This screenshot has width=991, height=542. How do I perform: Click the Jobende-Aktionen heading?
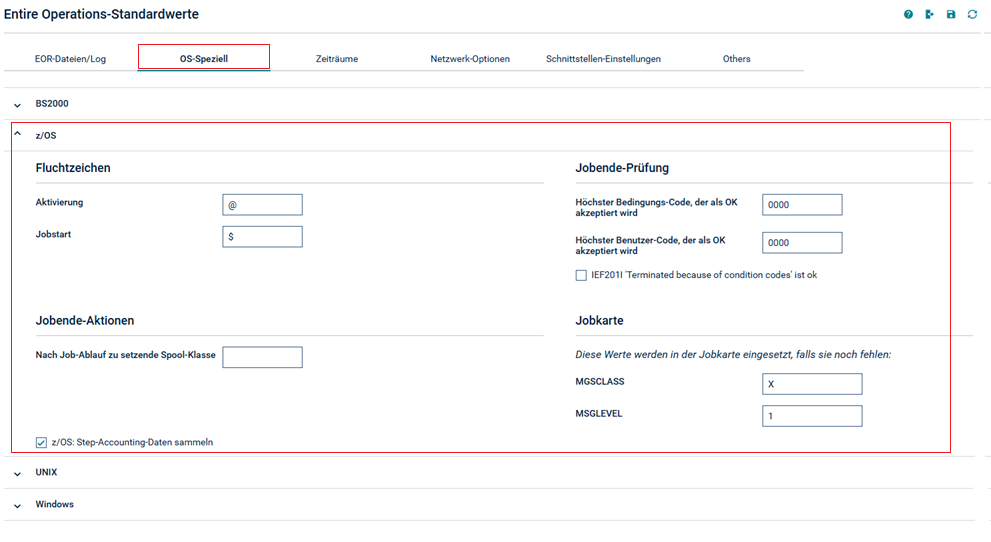point(85,320)
